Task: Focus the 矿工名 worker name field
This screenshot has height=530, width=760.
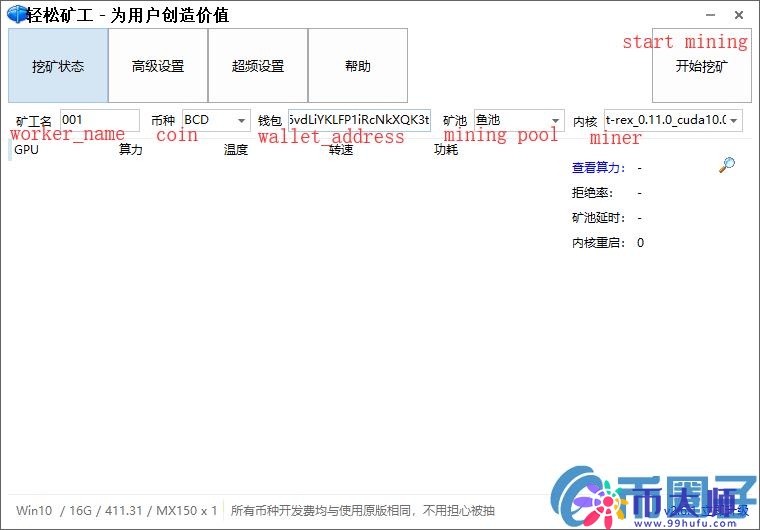Action: [100, 120]
